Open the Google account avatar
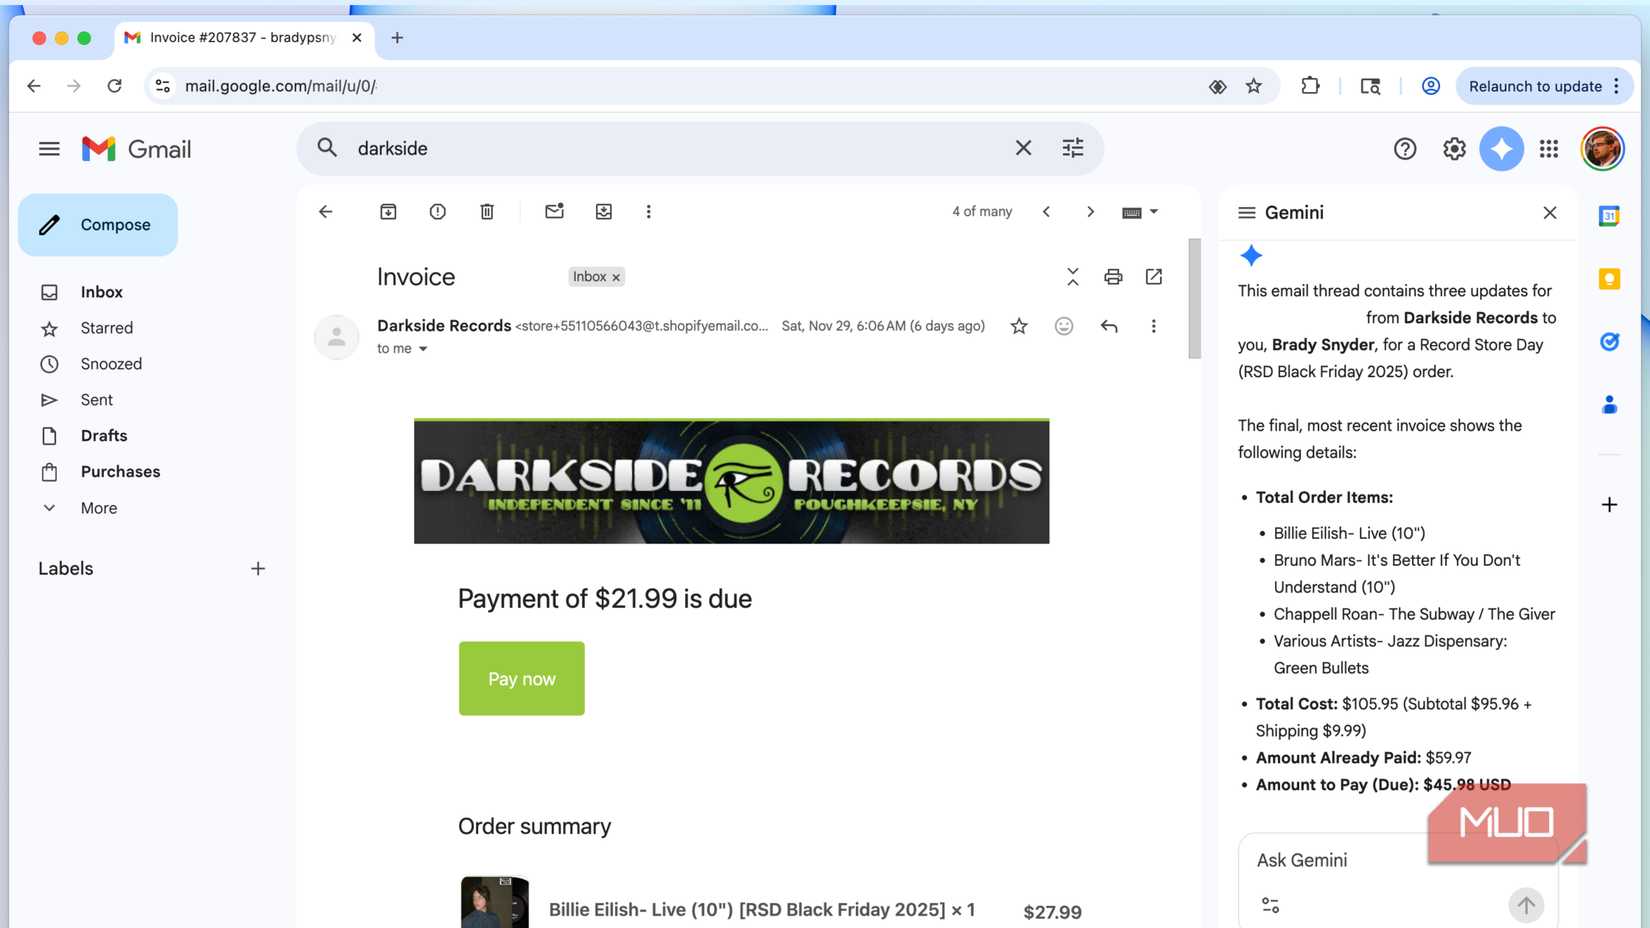Image resolution: width=1650 pixels, height=928 pixels. click(x=1602, y=149)
